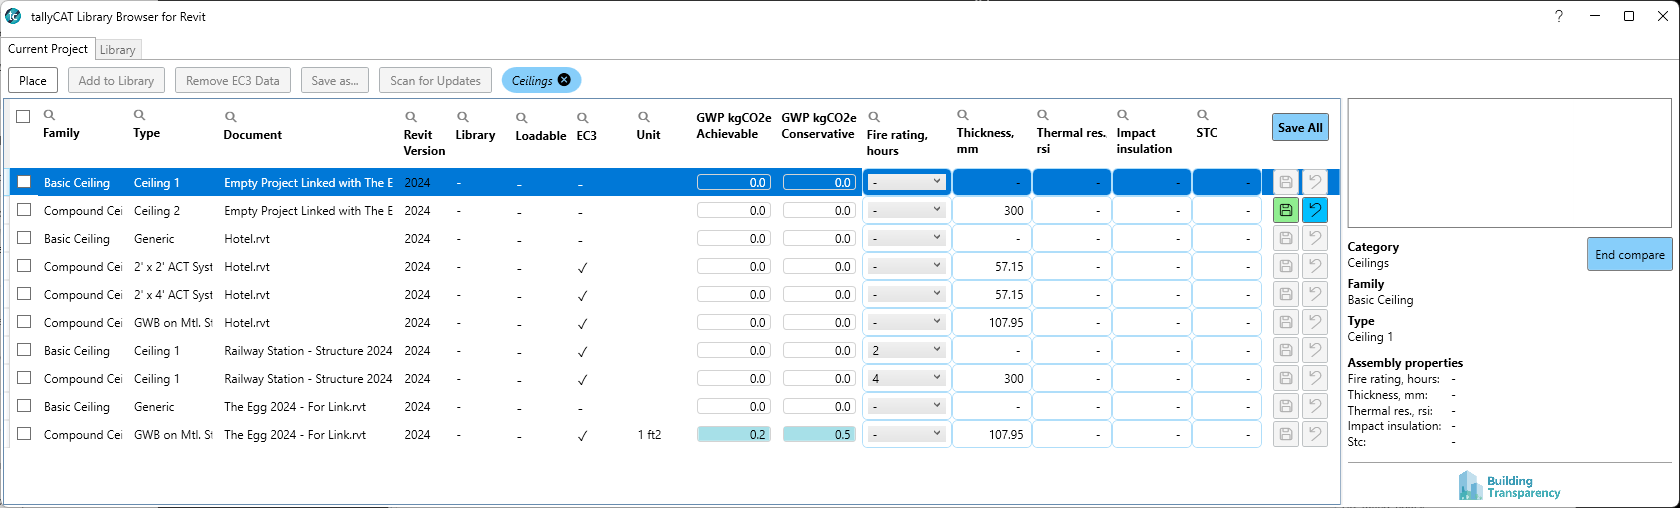This screenshot has width=1680, height=508.
Task: Click the blue undo icon for Ceiling 2 row
Action: coord(1315,210)
